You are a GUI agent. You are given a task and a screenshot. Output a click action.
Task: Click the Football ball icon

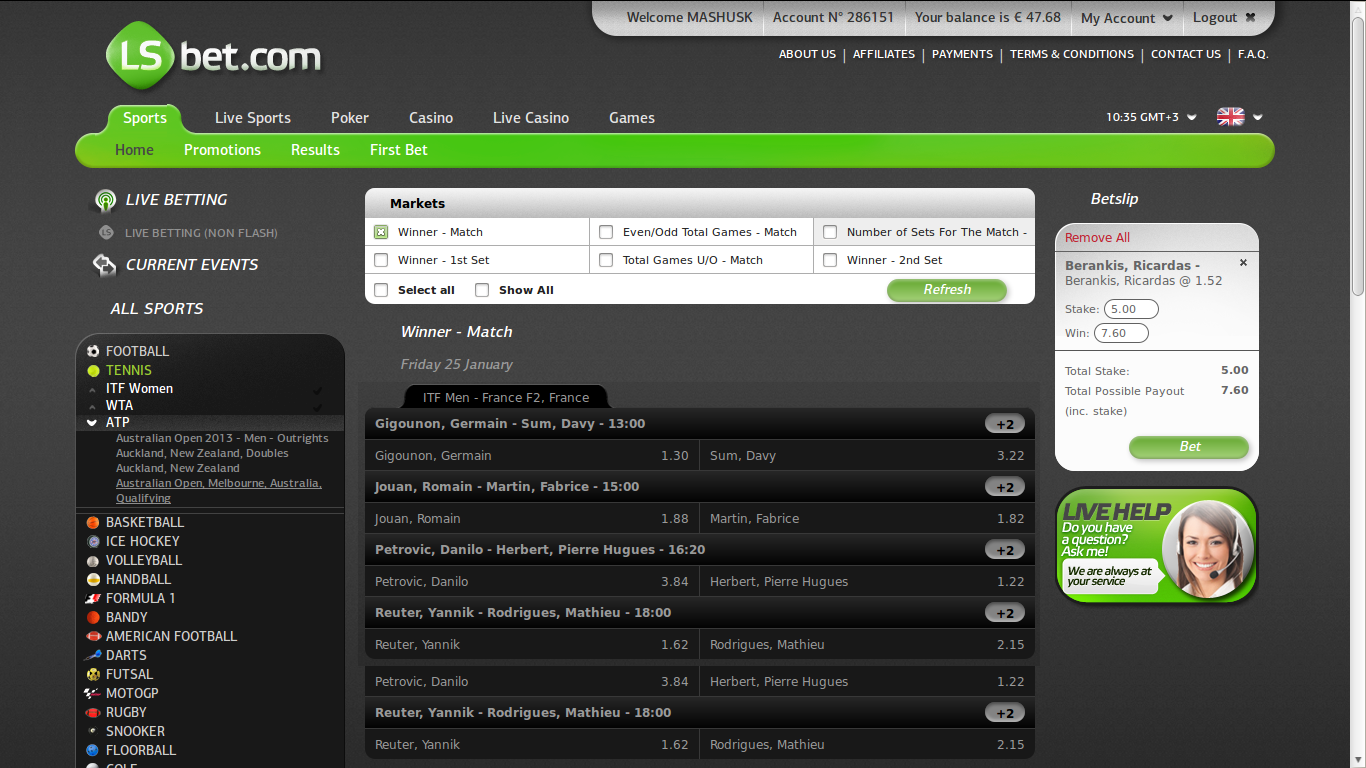(93, 351)
